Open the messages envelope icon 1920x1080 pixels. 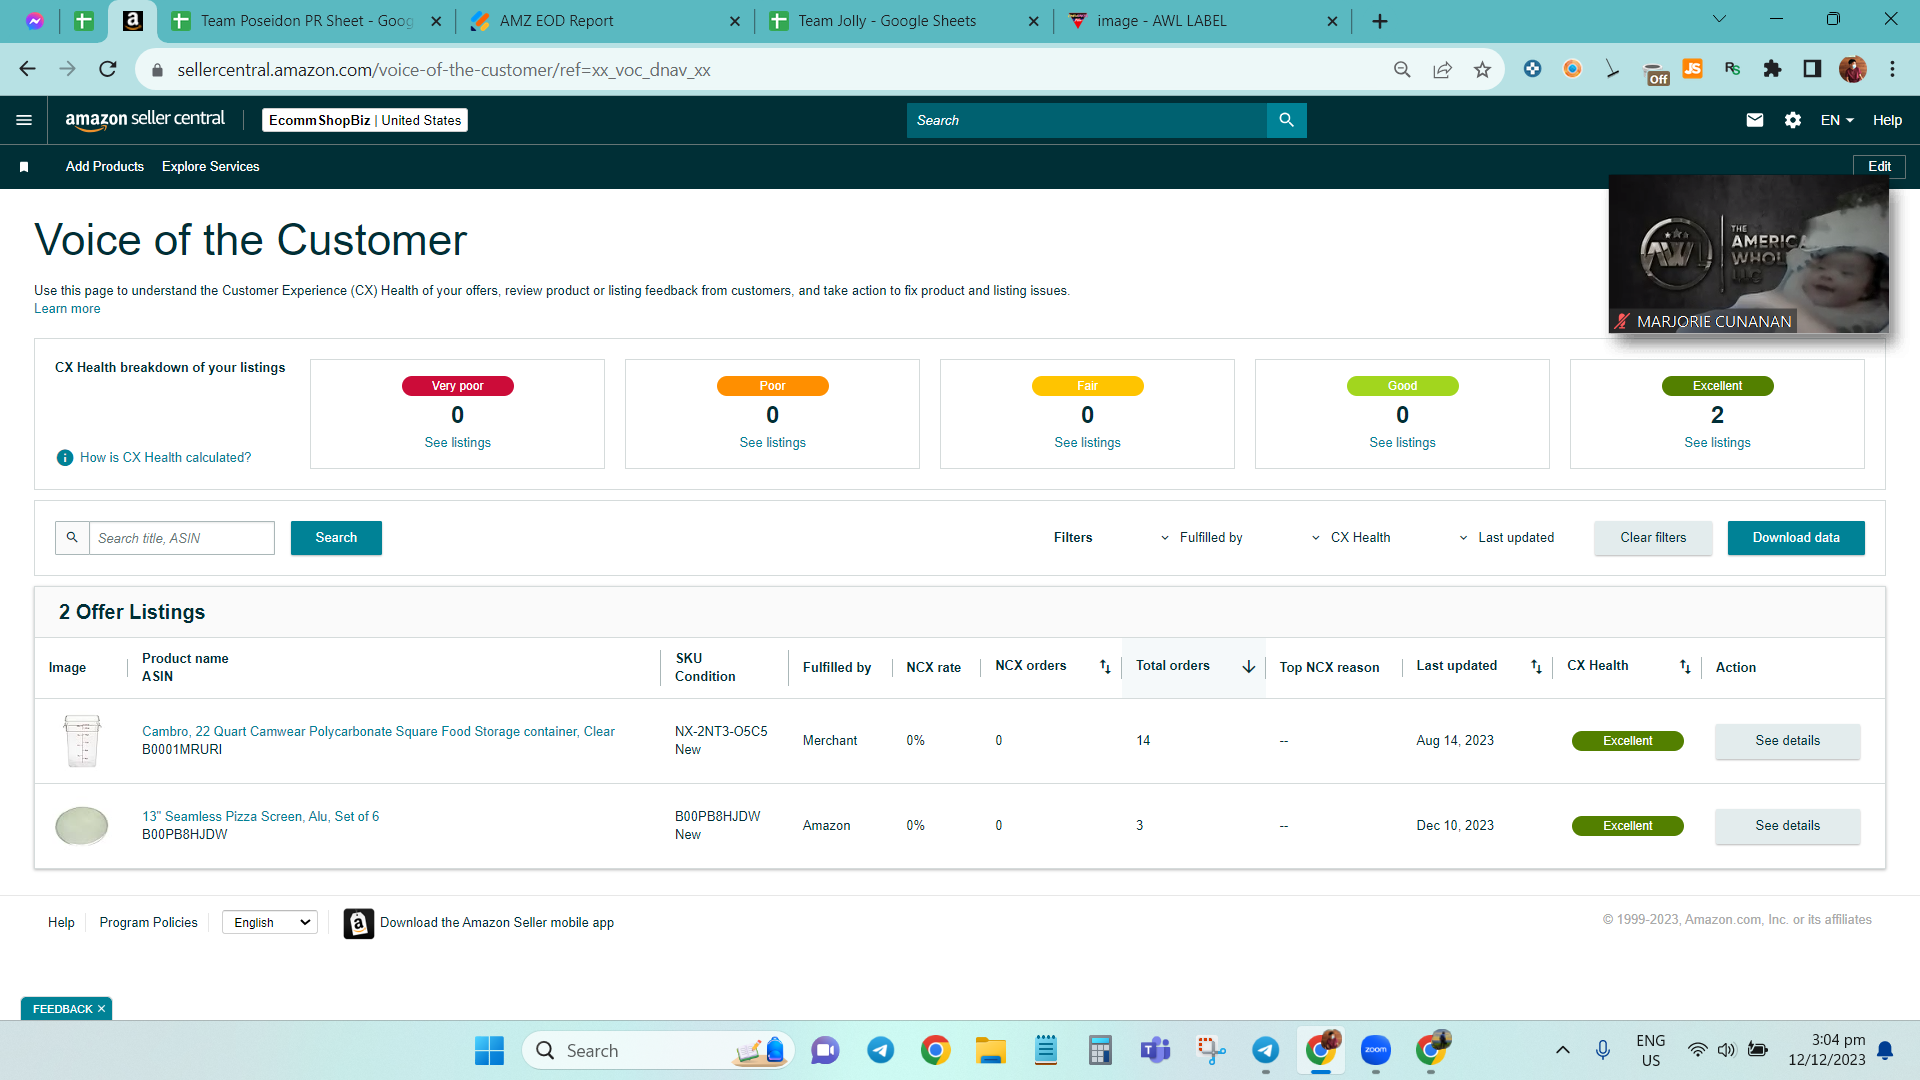[x=1755, y=120]
